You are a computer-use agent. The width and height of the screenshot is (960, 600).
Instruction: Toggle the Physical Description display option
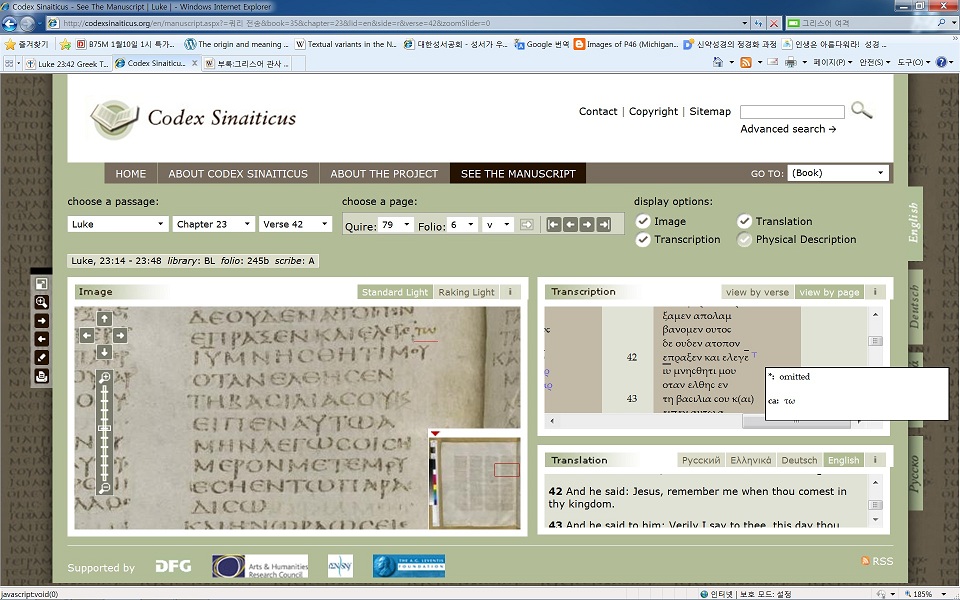pyautogui.click(x=744, y=239)
